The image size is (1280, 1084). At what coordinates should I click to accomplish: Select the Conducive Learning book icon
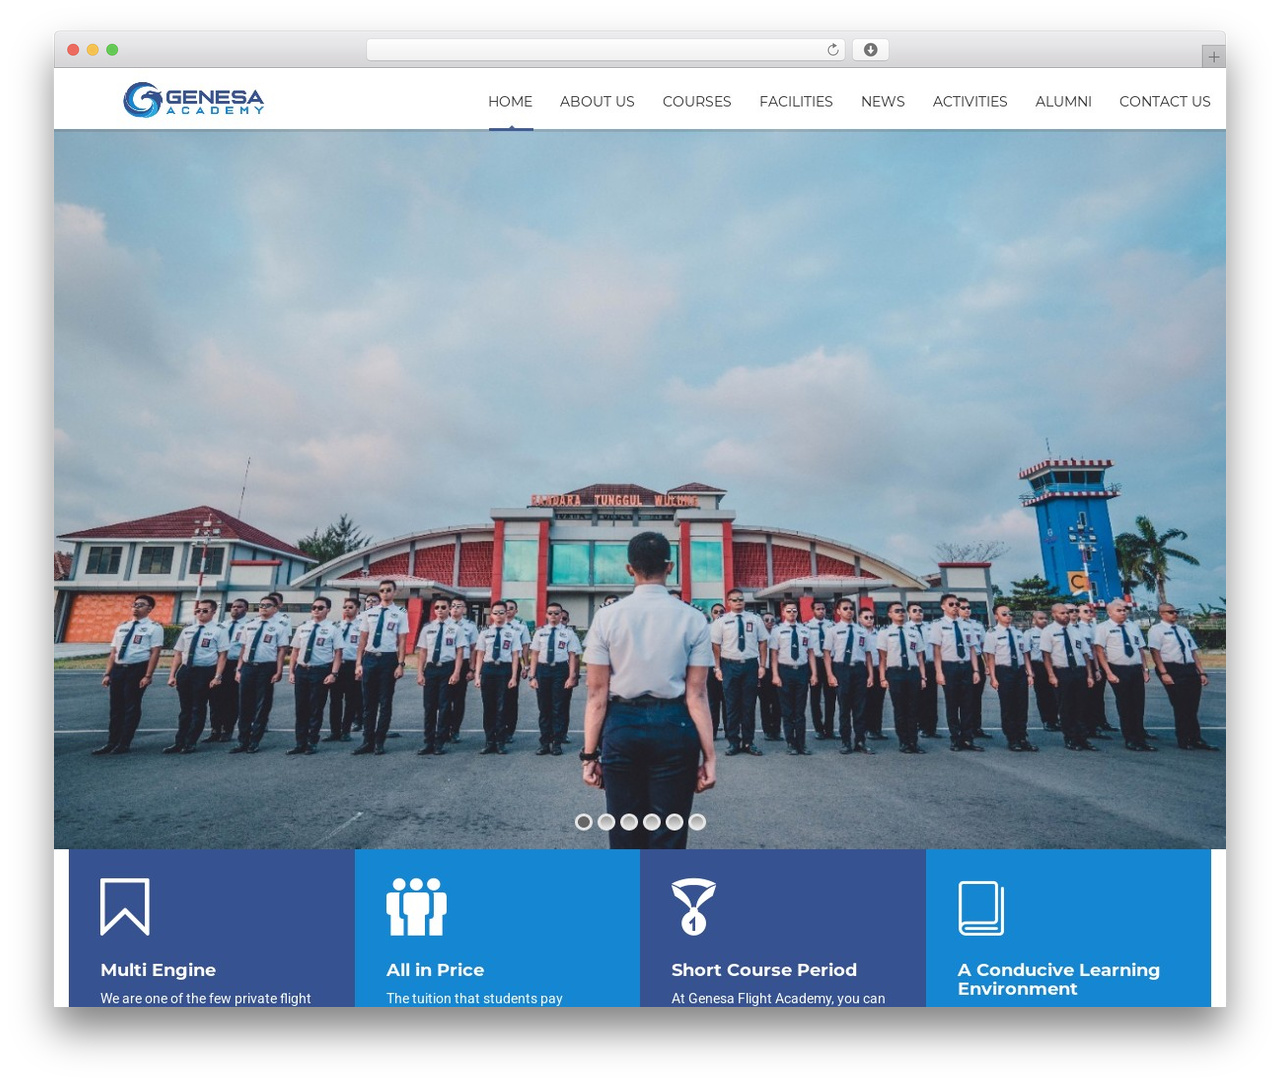[981, 908]
